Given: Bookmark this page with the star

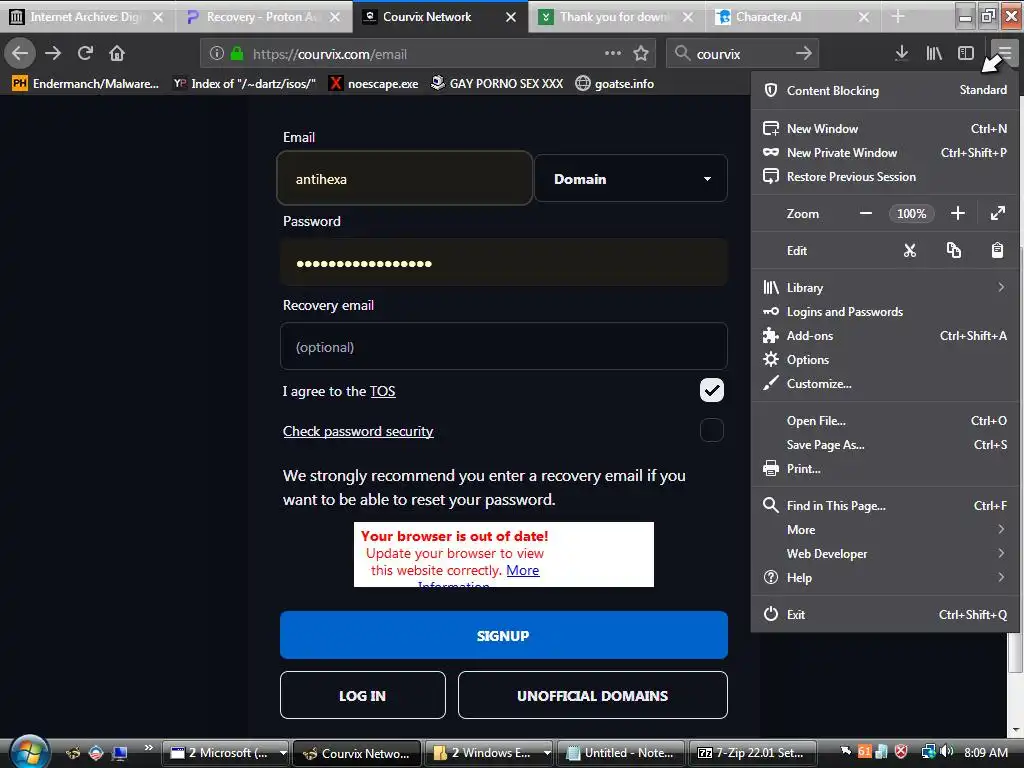Looking at the screenshot, I should click(x=641, y=53).
